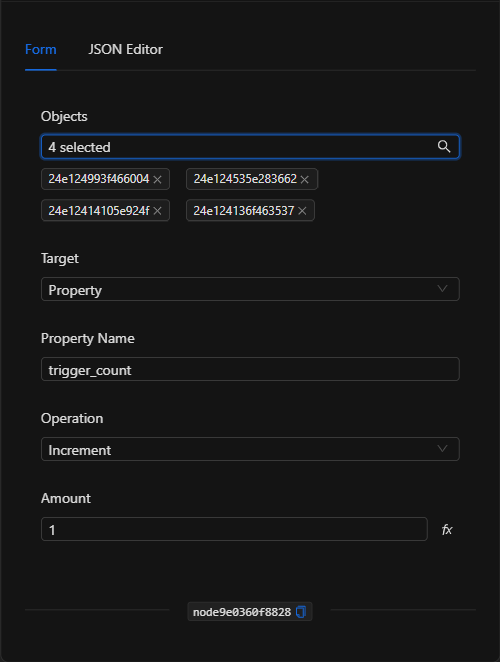The height and width of the screenshot is (662, 500).
Task: Click the Objects label
Action: [x=64, y=117]
